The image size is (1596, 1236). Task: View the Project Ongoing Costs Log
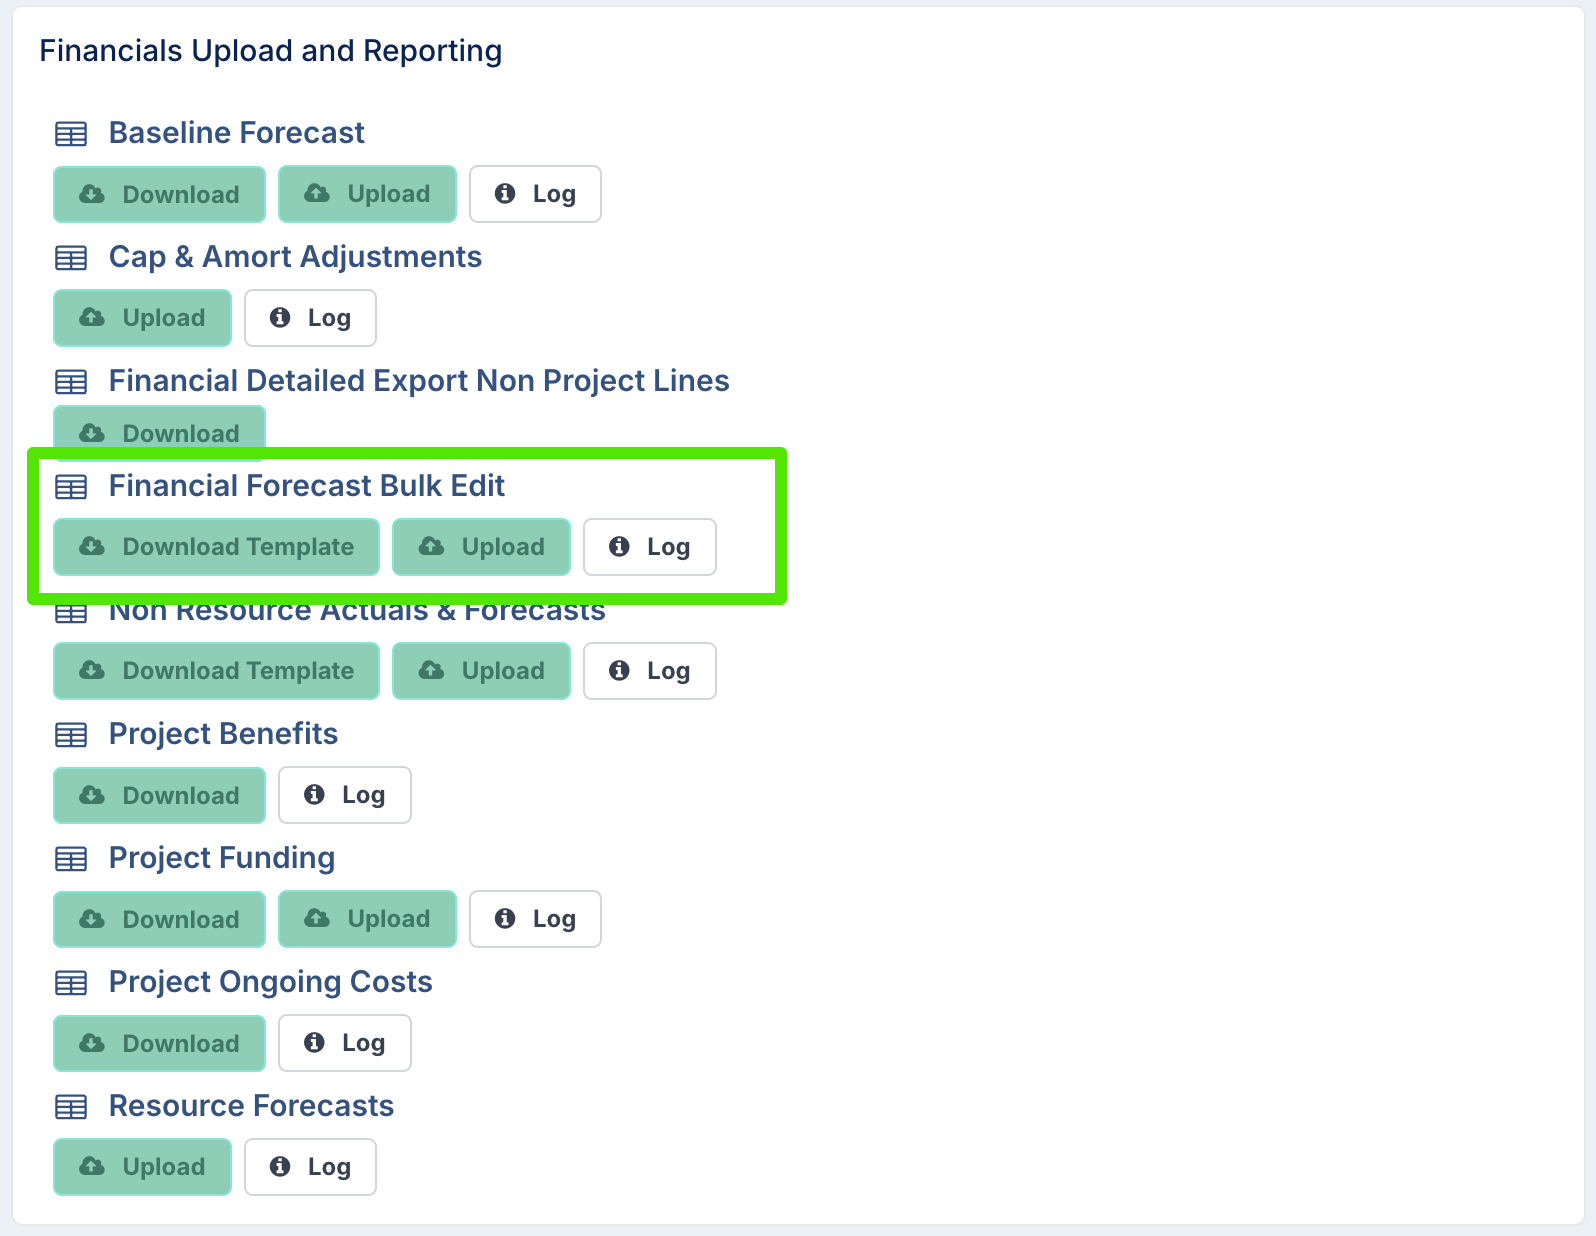pyautogui.click(x=345, y=1043)
